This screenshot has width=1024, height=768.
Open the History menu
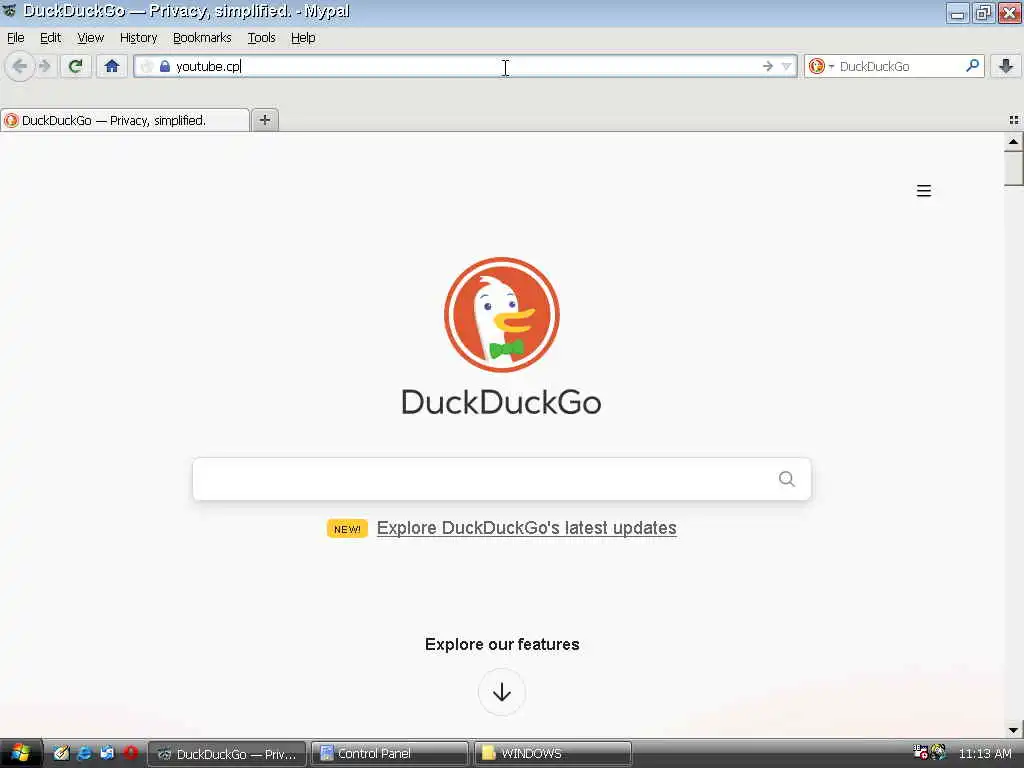coord(138,38)
